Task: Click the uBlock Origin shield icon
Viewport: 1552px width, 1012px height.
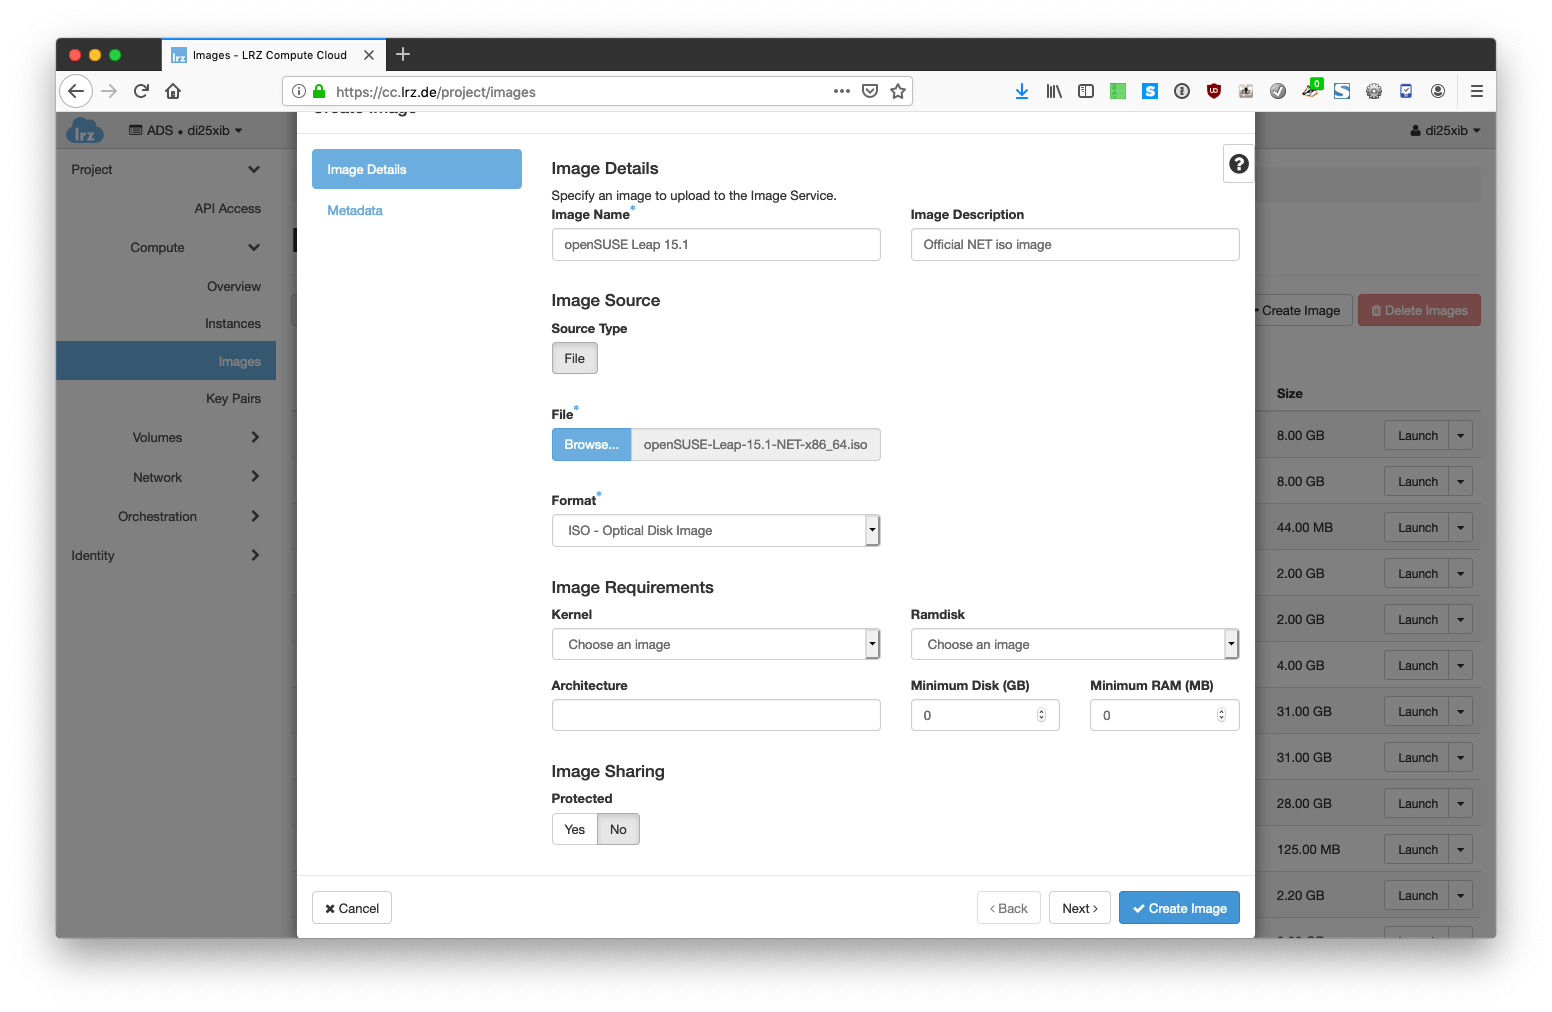Action: pyautogui.click(x=1213, y=91)
